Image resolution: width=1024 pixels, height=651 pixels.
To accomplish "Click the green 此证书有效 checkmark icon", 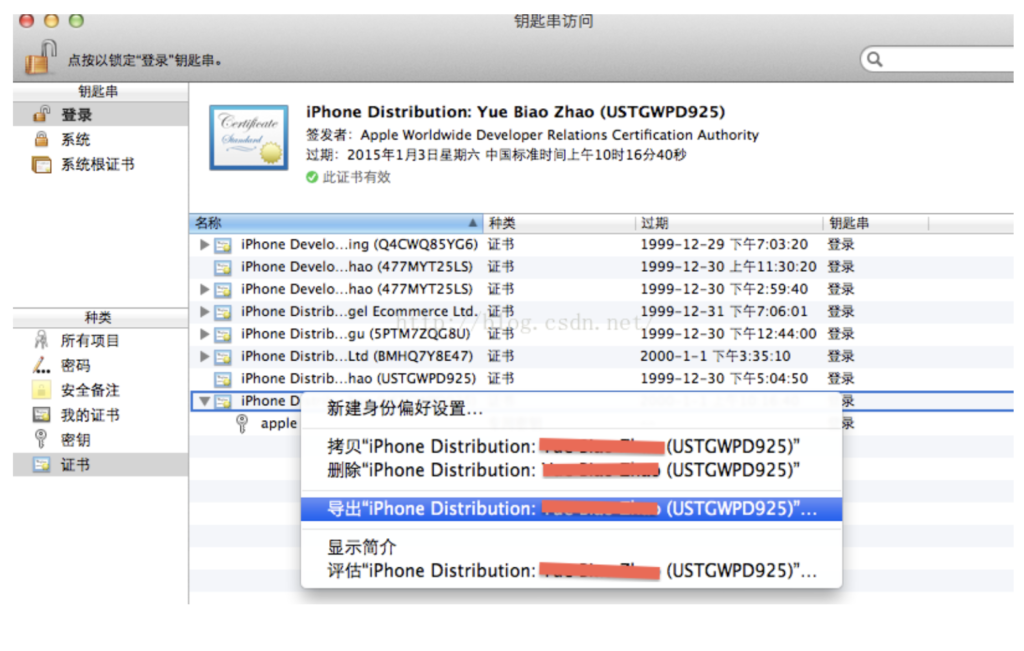I will pos(312,177).
